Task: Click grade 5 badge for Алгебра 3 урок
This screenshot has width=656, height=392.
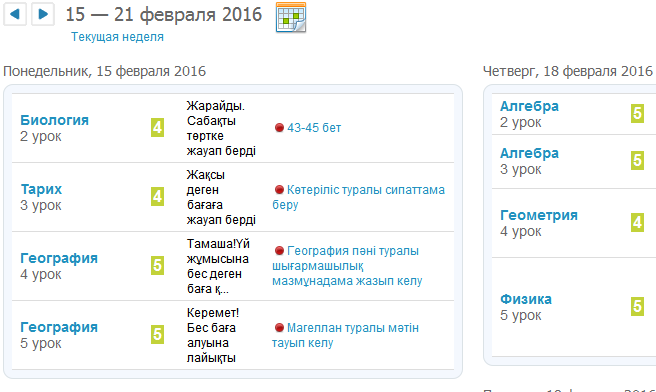Action: [x=637, y=160]
